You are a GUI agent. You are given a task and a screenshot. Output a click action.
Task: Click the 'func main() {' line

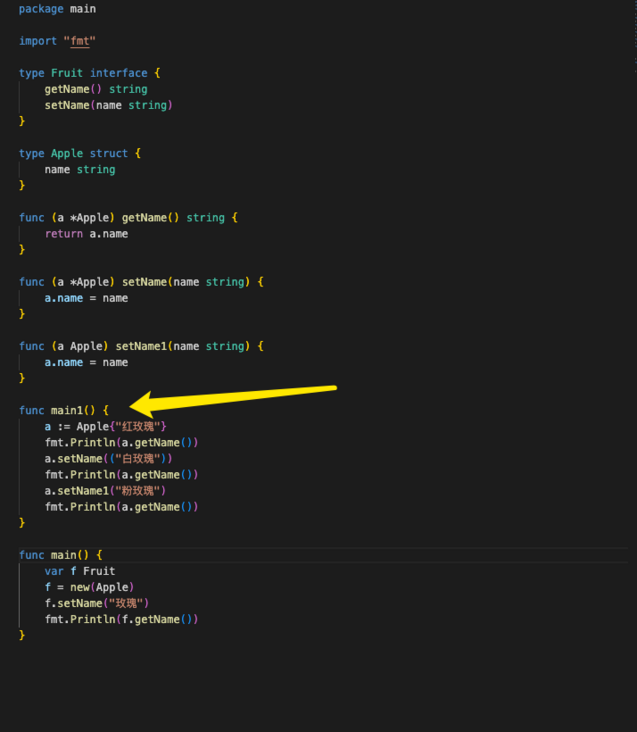point(61,555)
